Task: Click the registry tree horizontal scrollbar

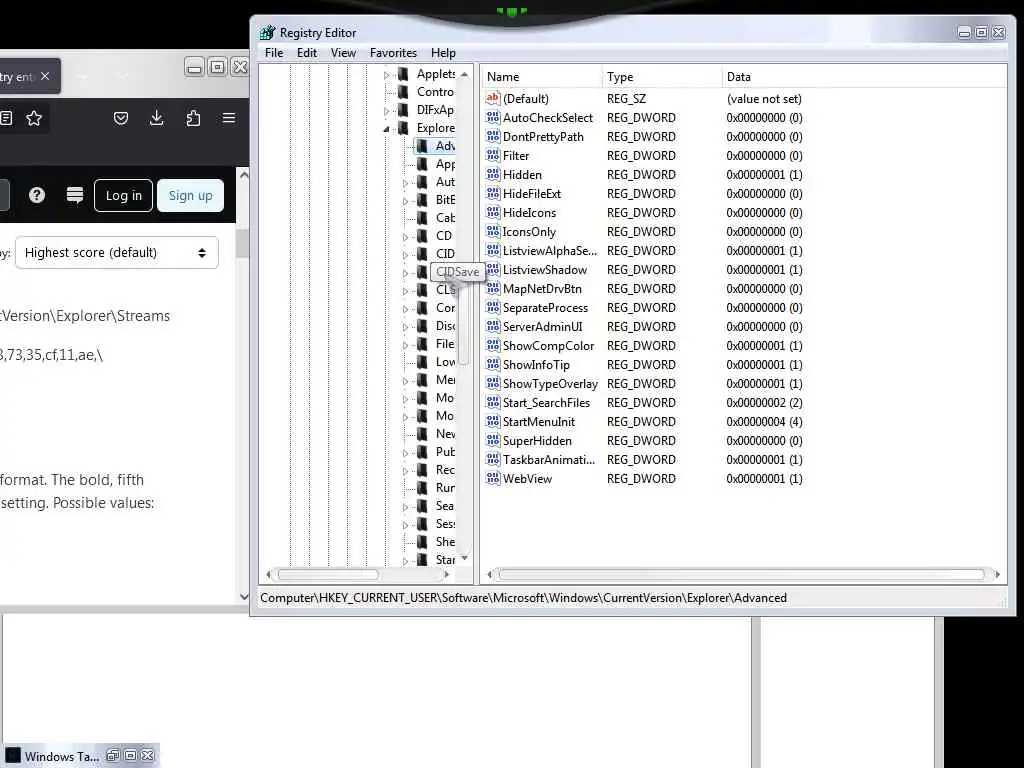Action: tap(328, 575)
